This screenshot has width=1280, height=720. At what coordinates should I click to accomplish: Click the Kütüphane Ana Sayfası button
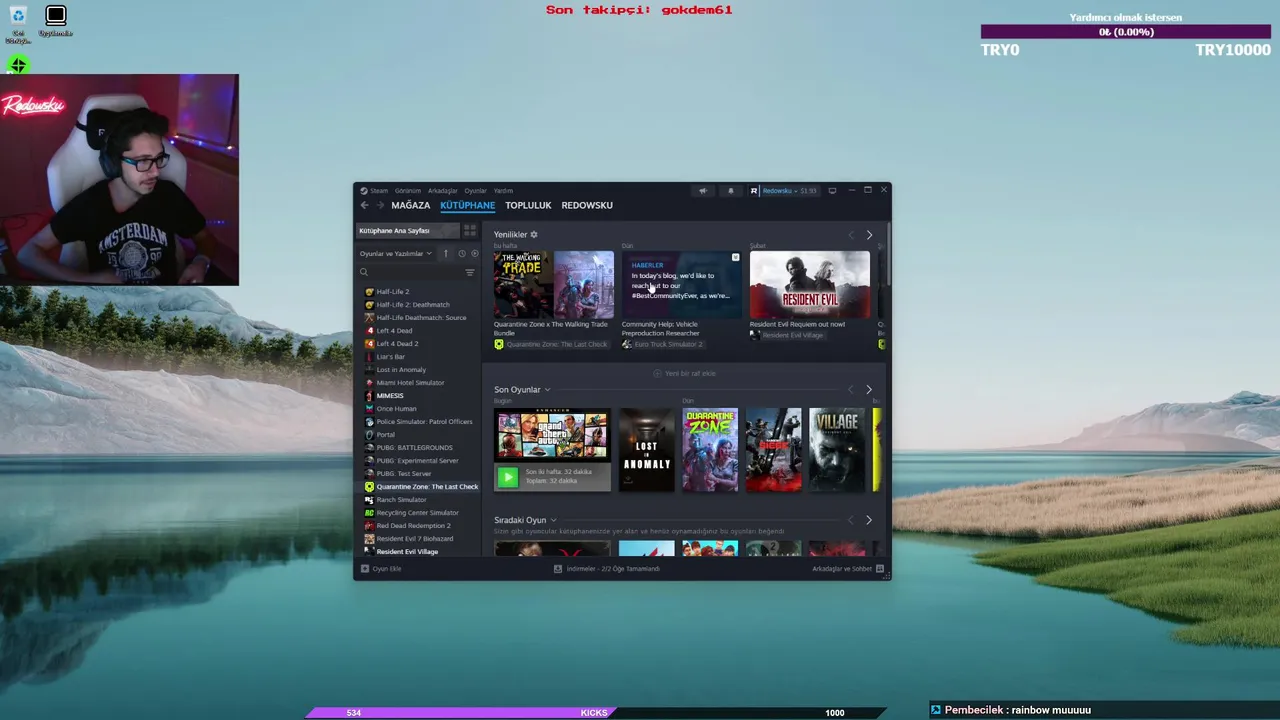tap(408, 231)
